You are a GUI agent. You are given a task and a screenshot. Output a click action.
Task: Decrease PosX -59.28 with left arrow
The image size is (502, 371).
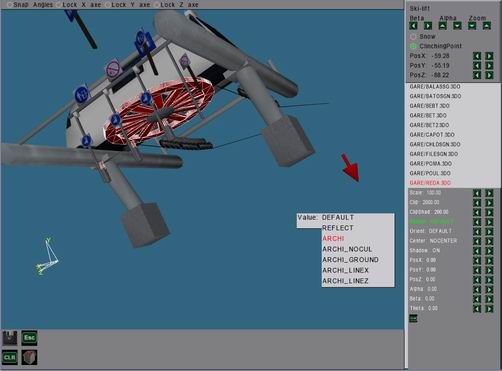(477, 56)
